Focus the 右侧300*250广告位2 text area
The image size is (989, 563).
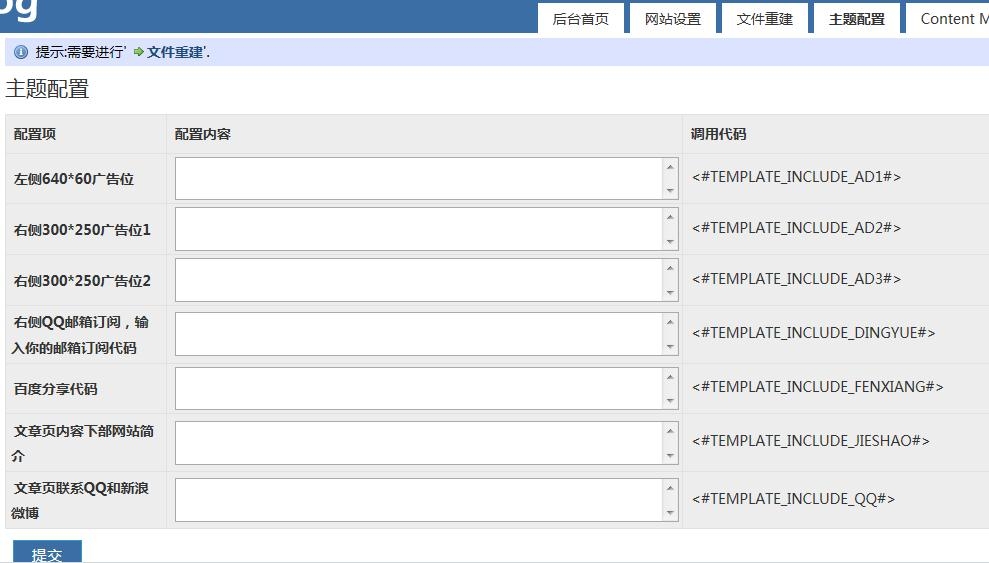(426, 280)
